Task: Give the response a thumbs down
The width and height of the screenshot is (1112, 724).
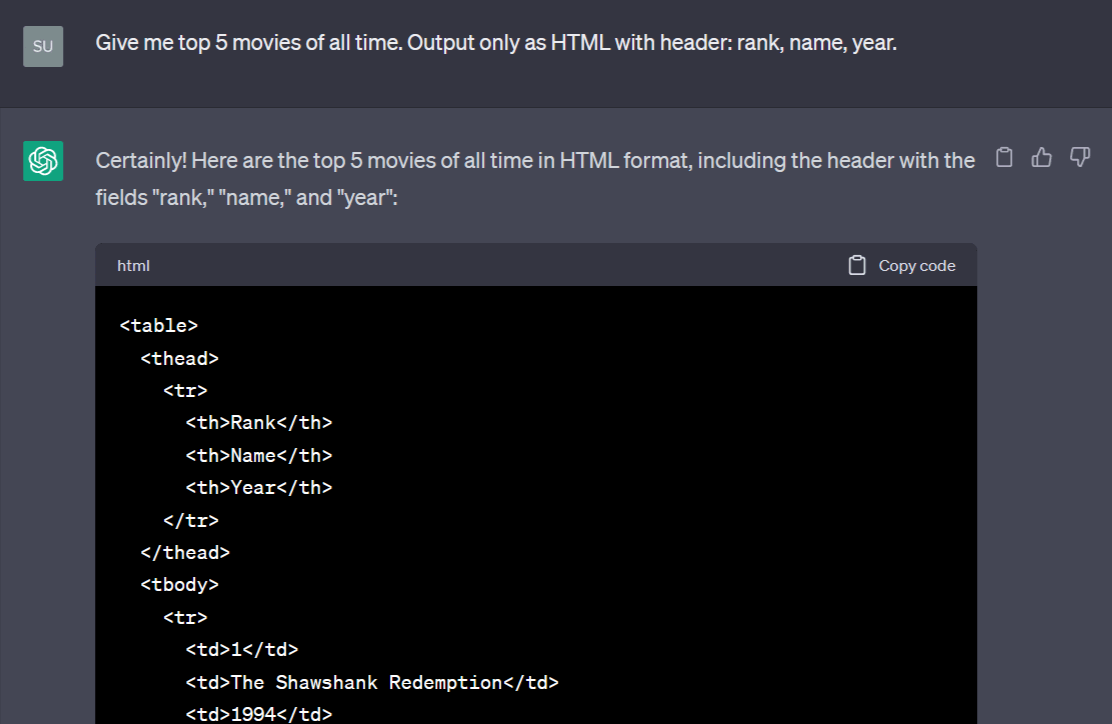Action: coord(1079,157)
